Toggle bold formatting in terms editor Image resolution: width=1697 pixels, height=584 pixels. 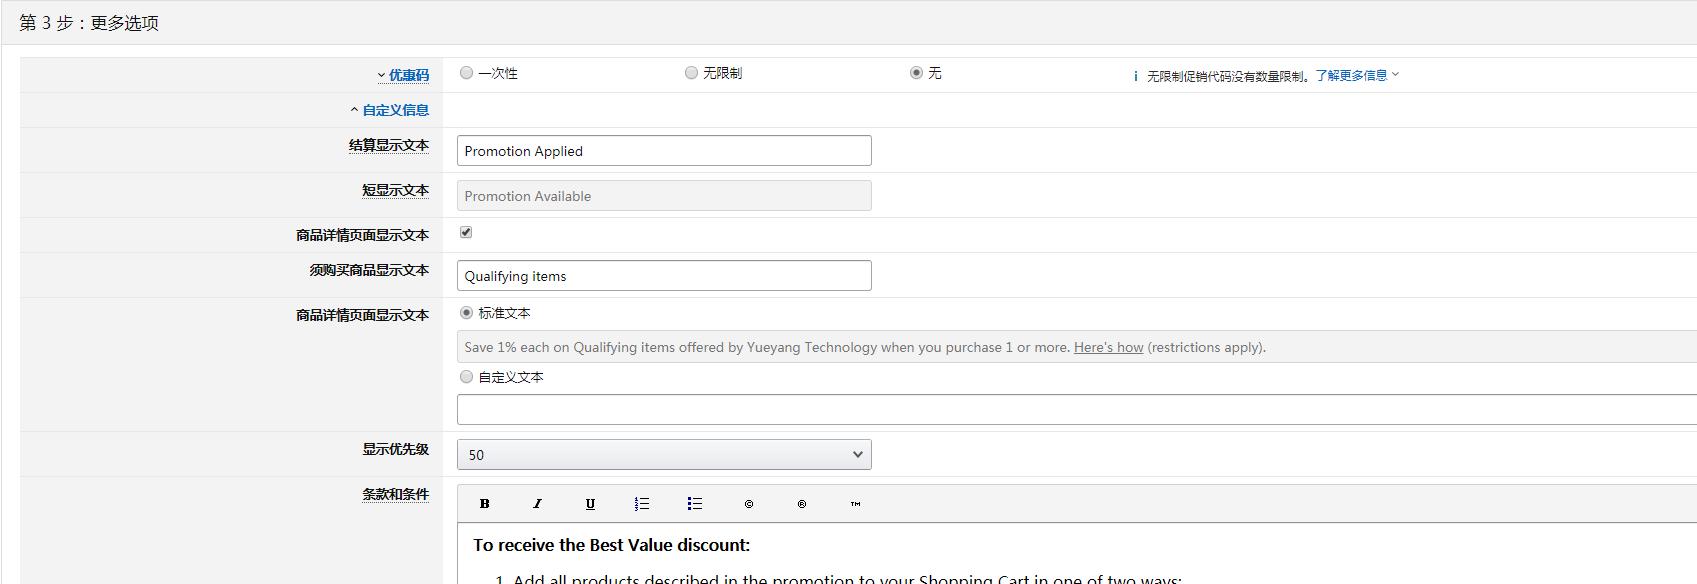click(485, 504)
